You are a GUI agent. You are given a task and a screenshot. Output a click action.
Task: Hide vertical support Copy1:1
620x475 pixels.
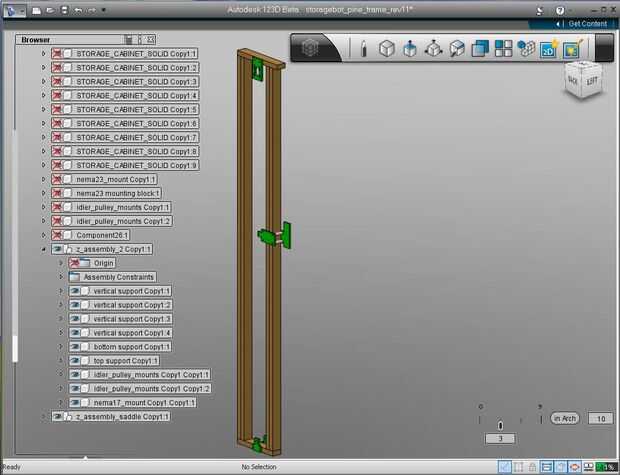[75, 291]
